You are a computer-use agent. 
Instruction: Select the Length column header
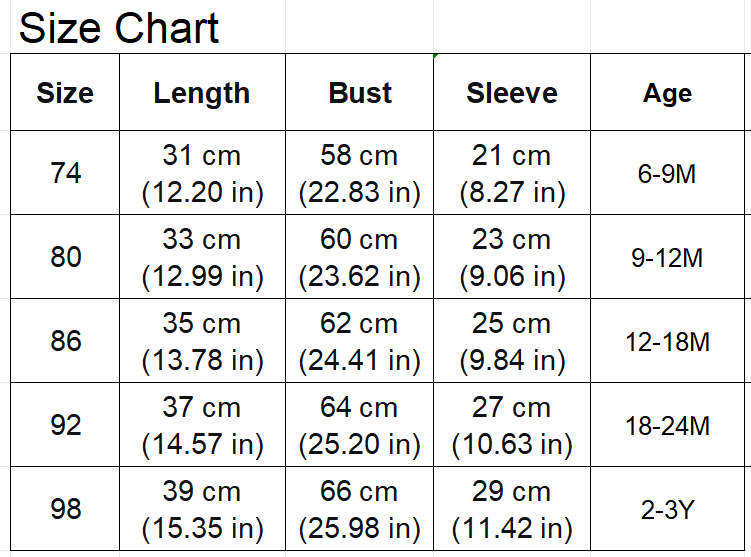point(202,93)
